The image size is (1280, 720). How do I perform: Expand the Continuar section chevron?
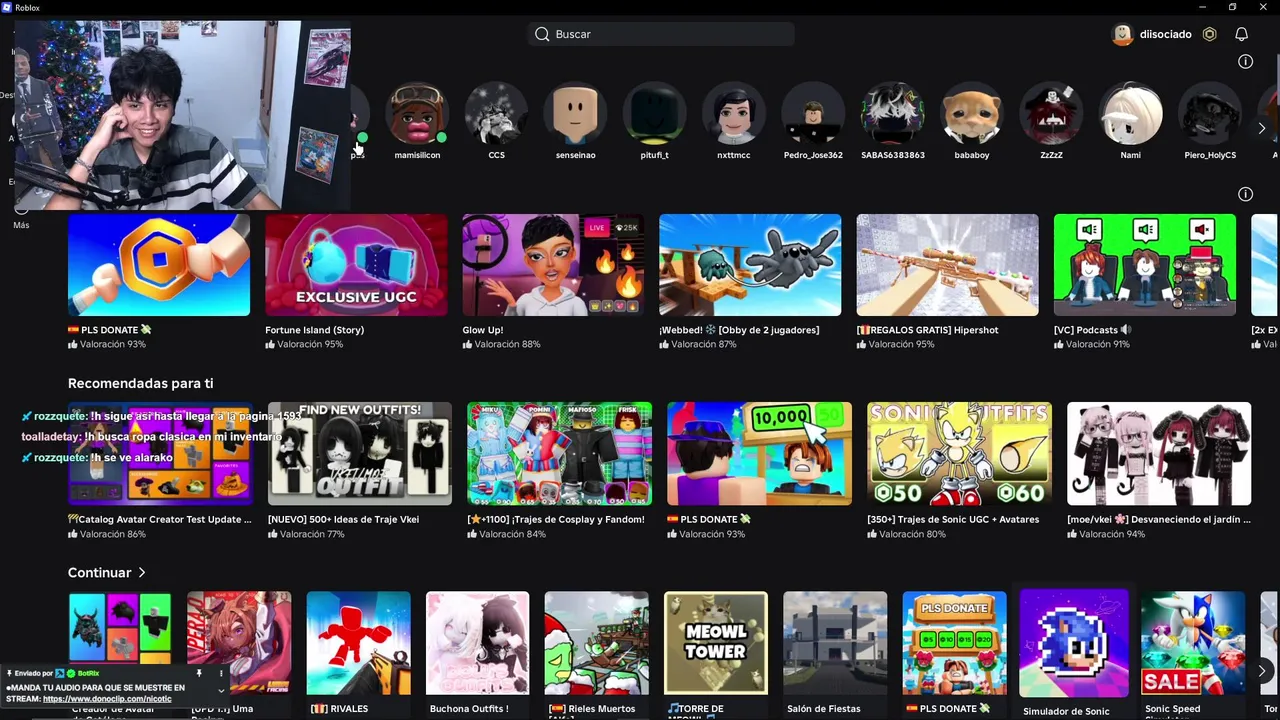[x=142, y=573]
